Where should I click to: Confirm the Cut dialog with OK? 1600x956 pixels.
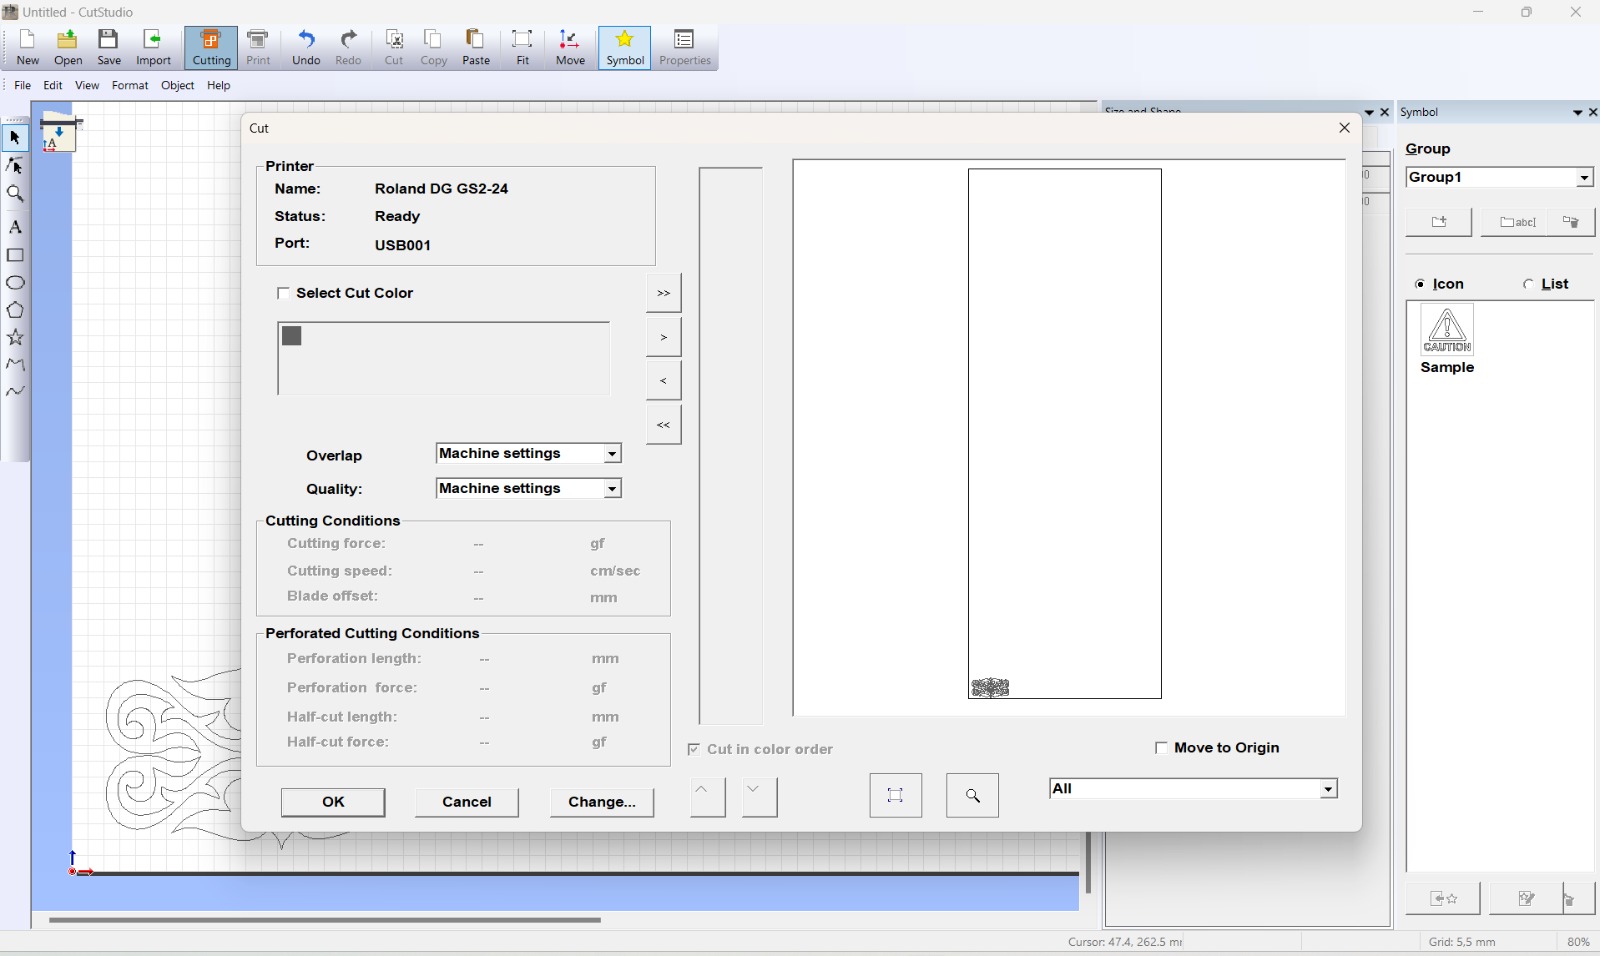click(333, 802)
